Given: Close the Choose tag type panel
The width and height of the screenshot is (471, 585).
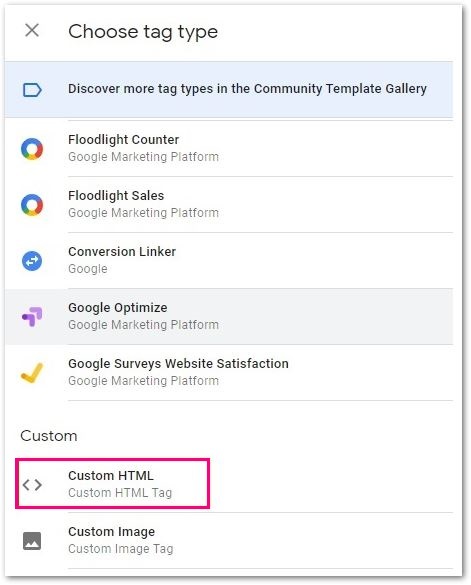Looking at the screenshot, I should click(x=32, y=31).
